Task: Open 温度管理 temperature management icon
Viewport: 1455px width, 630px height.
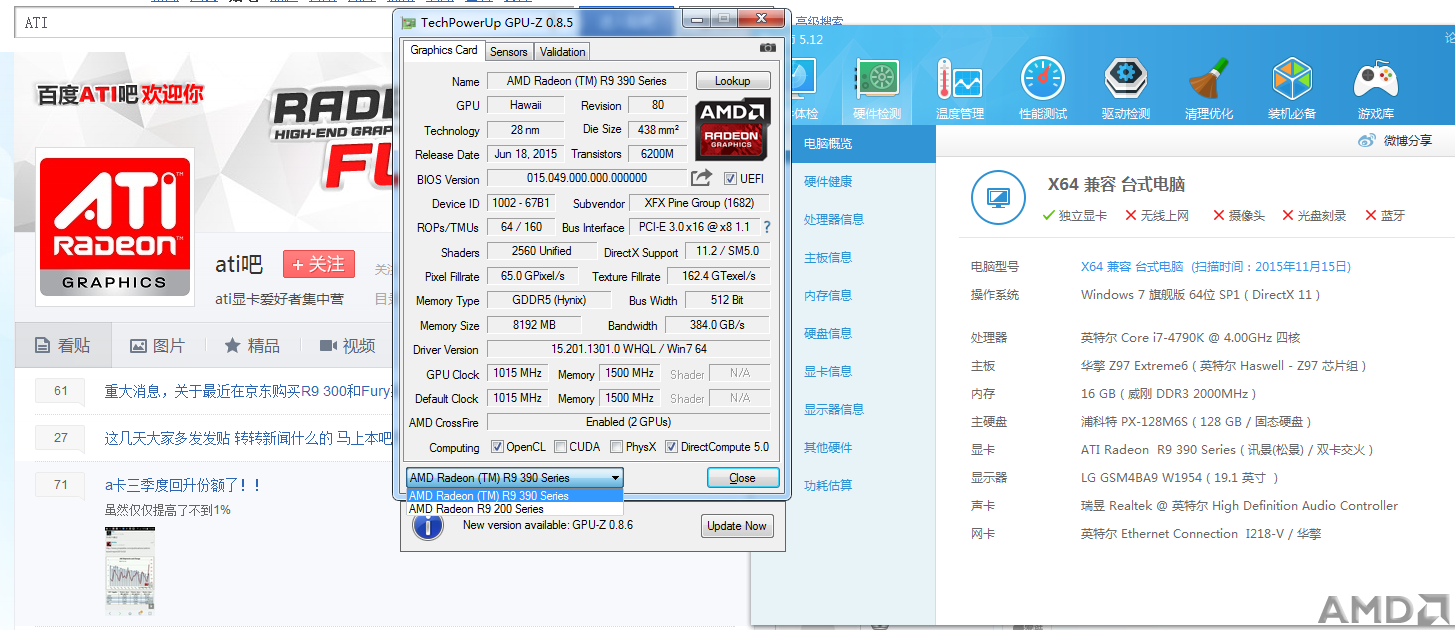Action: tap(959, 88)
